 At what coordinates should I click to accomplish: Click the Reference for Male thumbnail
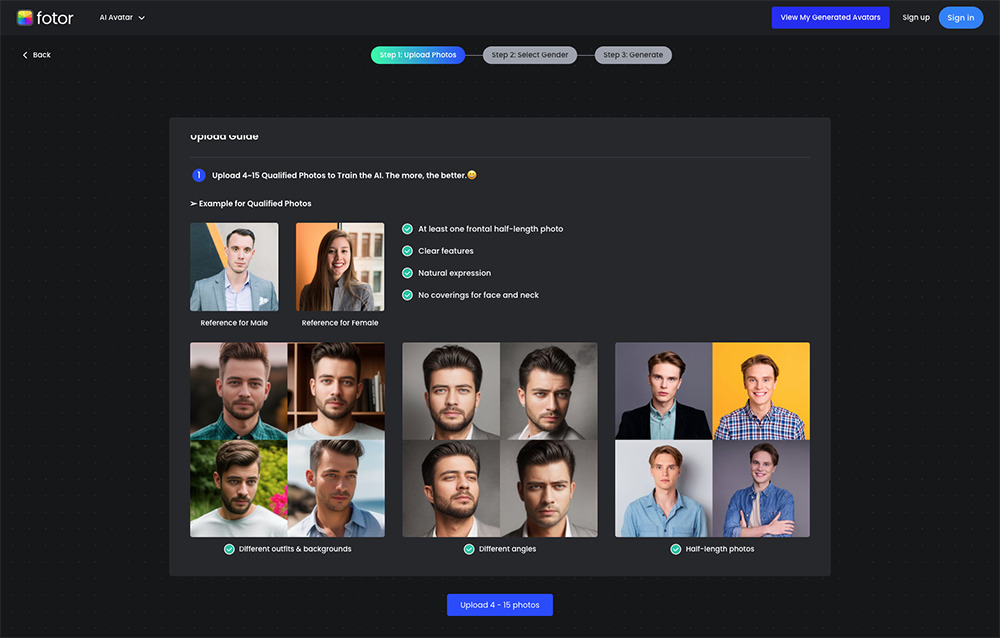point(234,267)
